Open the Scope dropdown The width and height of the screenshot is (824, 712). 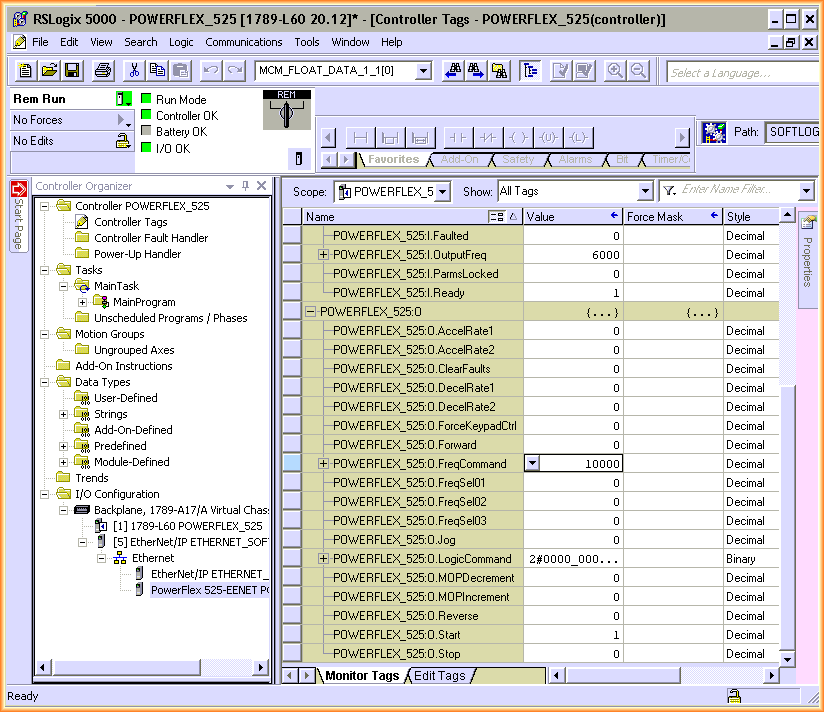(442, 191)
